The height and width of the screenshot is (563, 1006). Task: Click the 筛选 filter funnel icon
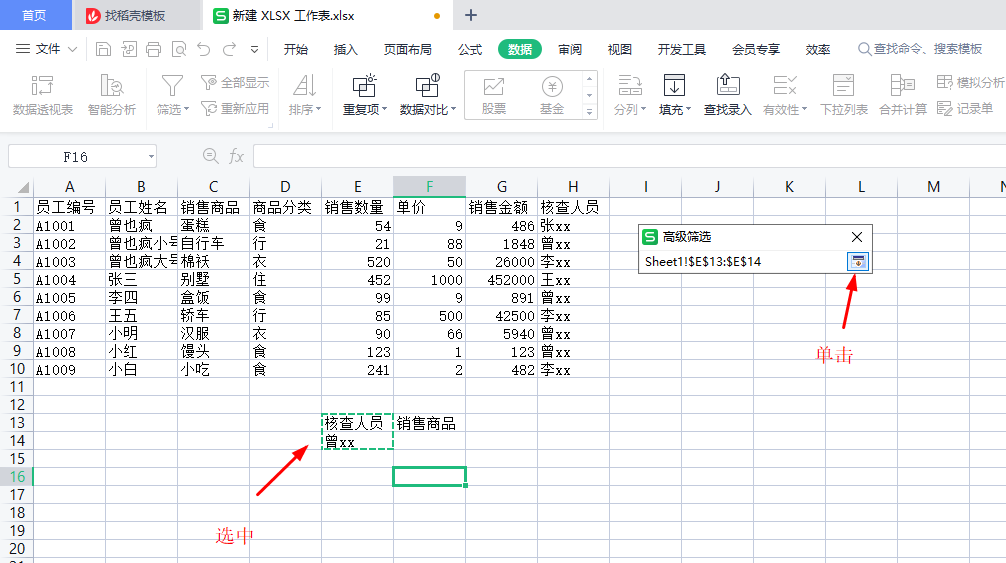(x=172, y=87)
